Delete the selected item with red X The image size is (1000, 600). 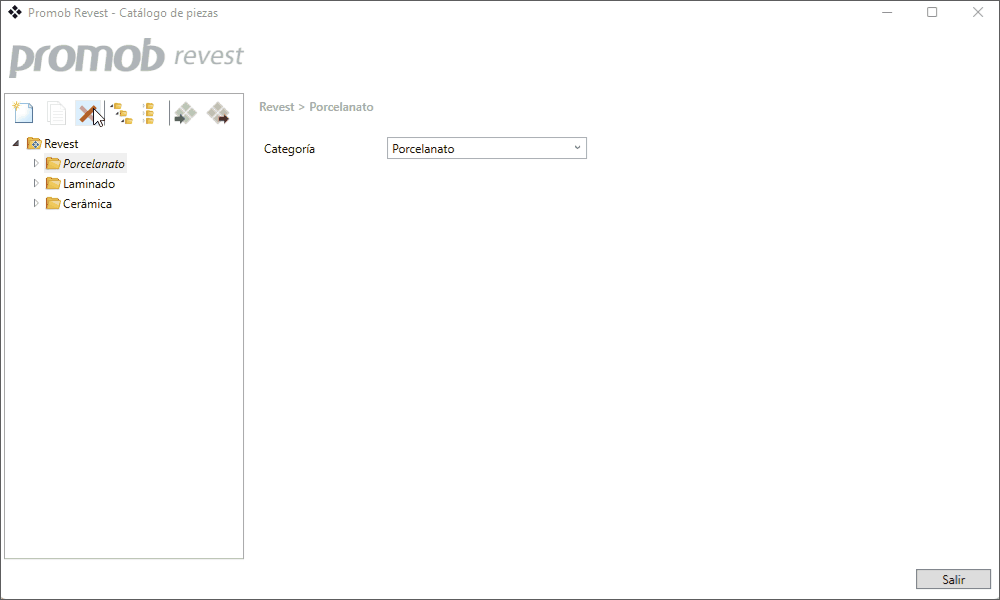click(x=88, y=113)
